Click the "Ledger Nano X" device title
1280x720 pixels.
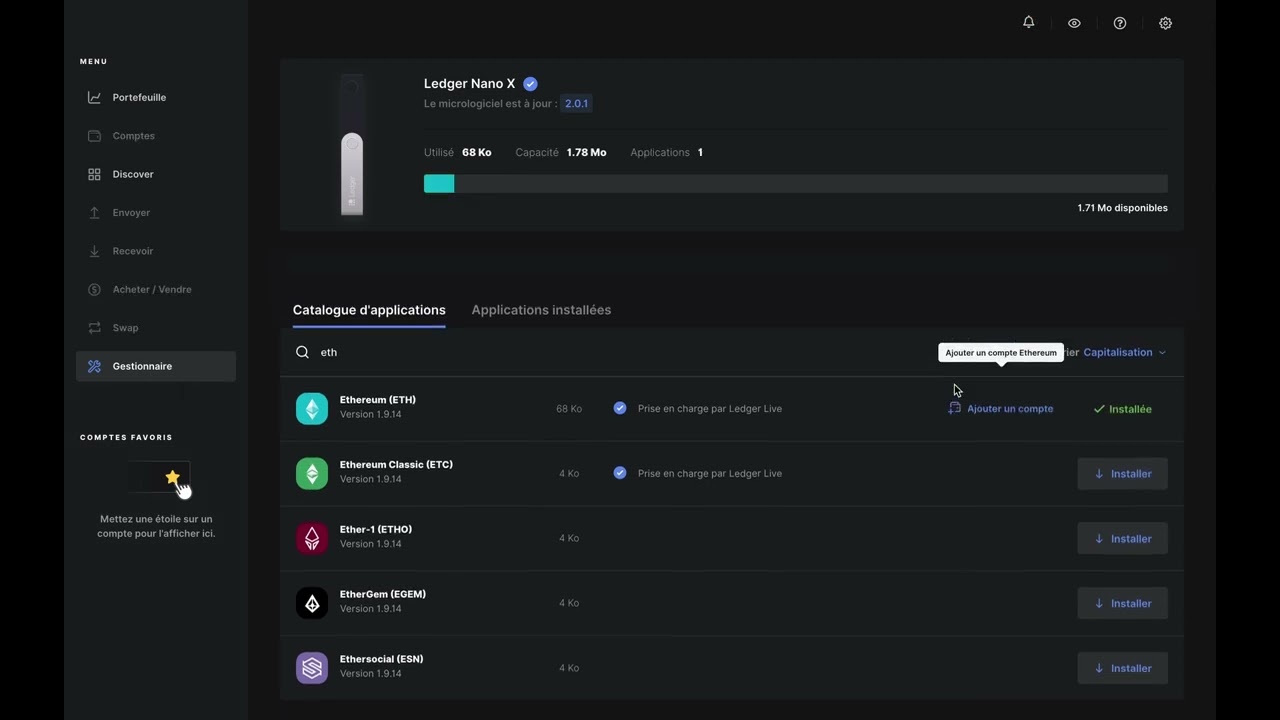pyautogui.click(x=469, y=84)
